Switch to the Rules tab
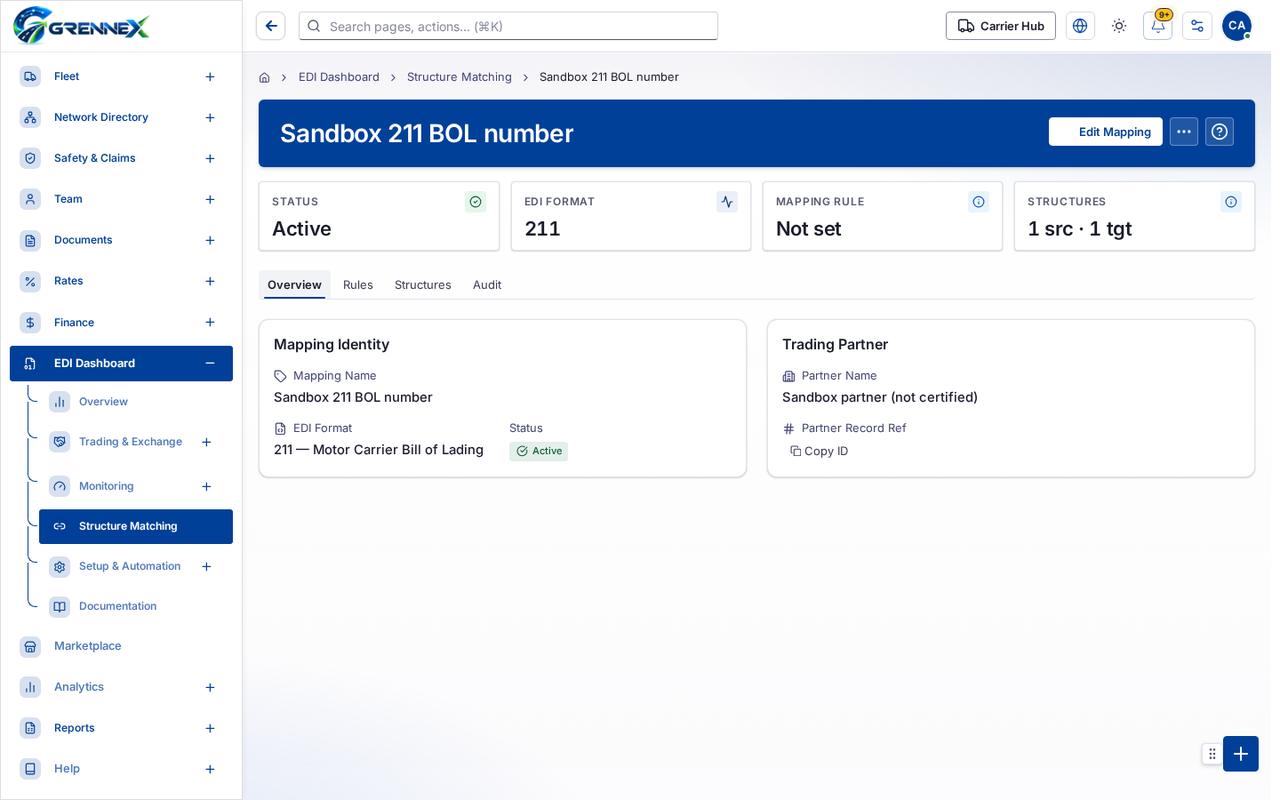This screenshot has width=1280, height=800. point(358,285)
